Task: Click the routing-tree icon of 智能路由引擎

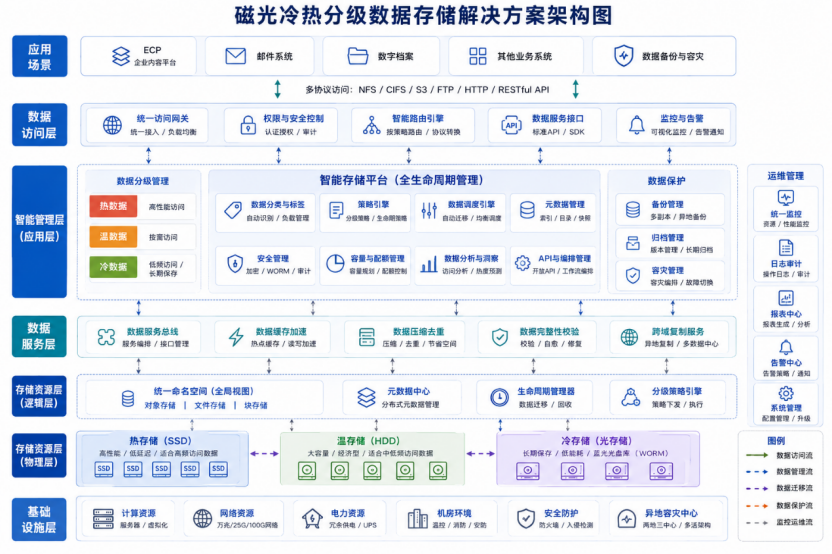Action: [x=371, y=125]
